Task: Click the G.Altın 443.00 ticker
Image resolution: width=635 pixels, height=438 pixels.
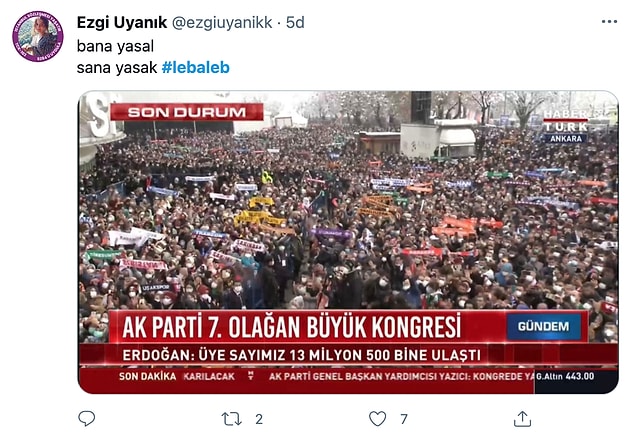Action: tap(565, 376)
